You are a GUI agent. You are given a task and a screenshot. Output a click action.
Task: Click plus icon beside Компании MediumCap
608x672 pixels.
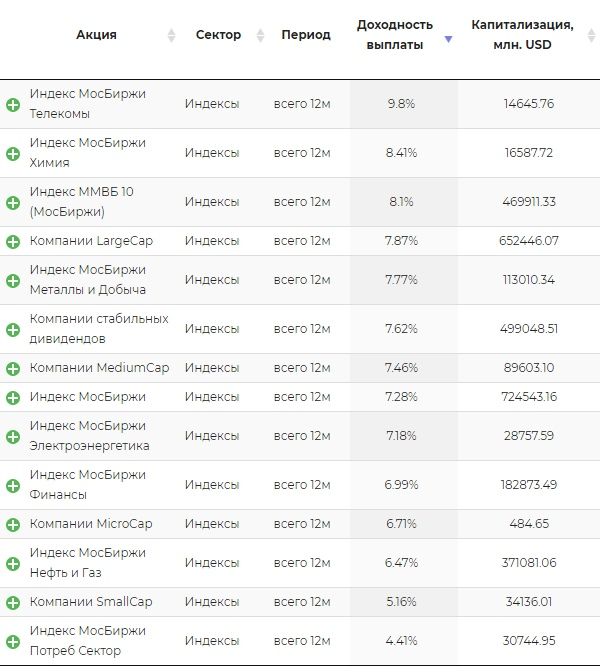[13, 368]
